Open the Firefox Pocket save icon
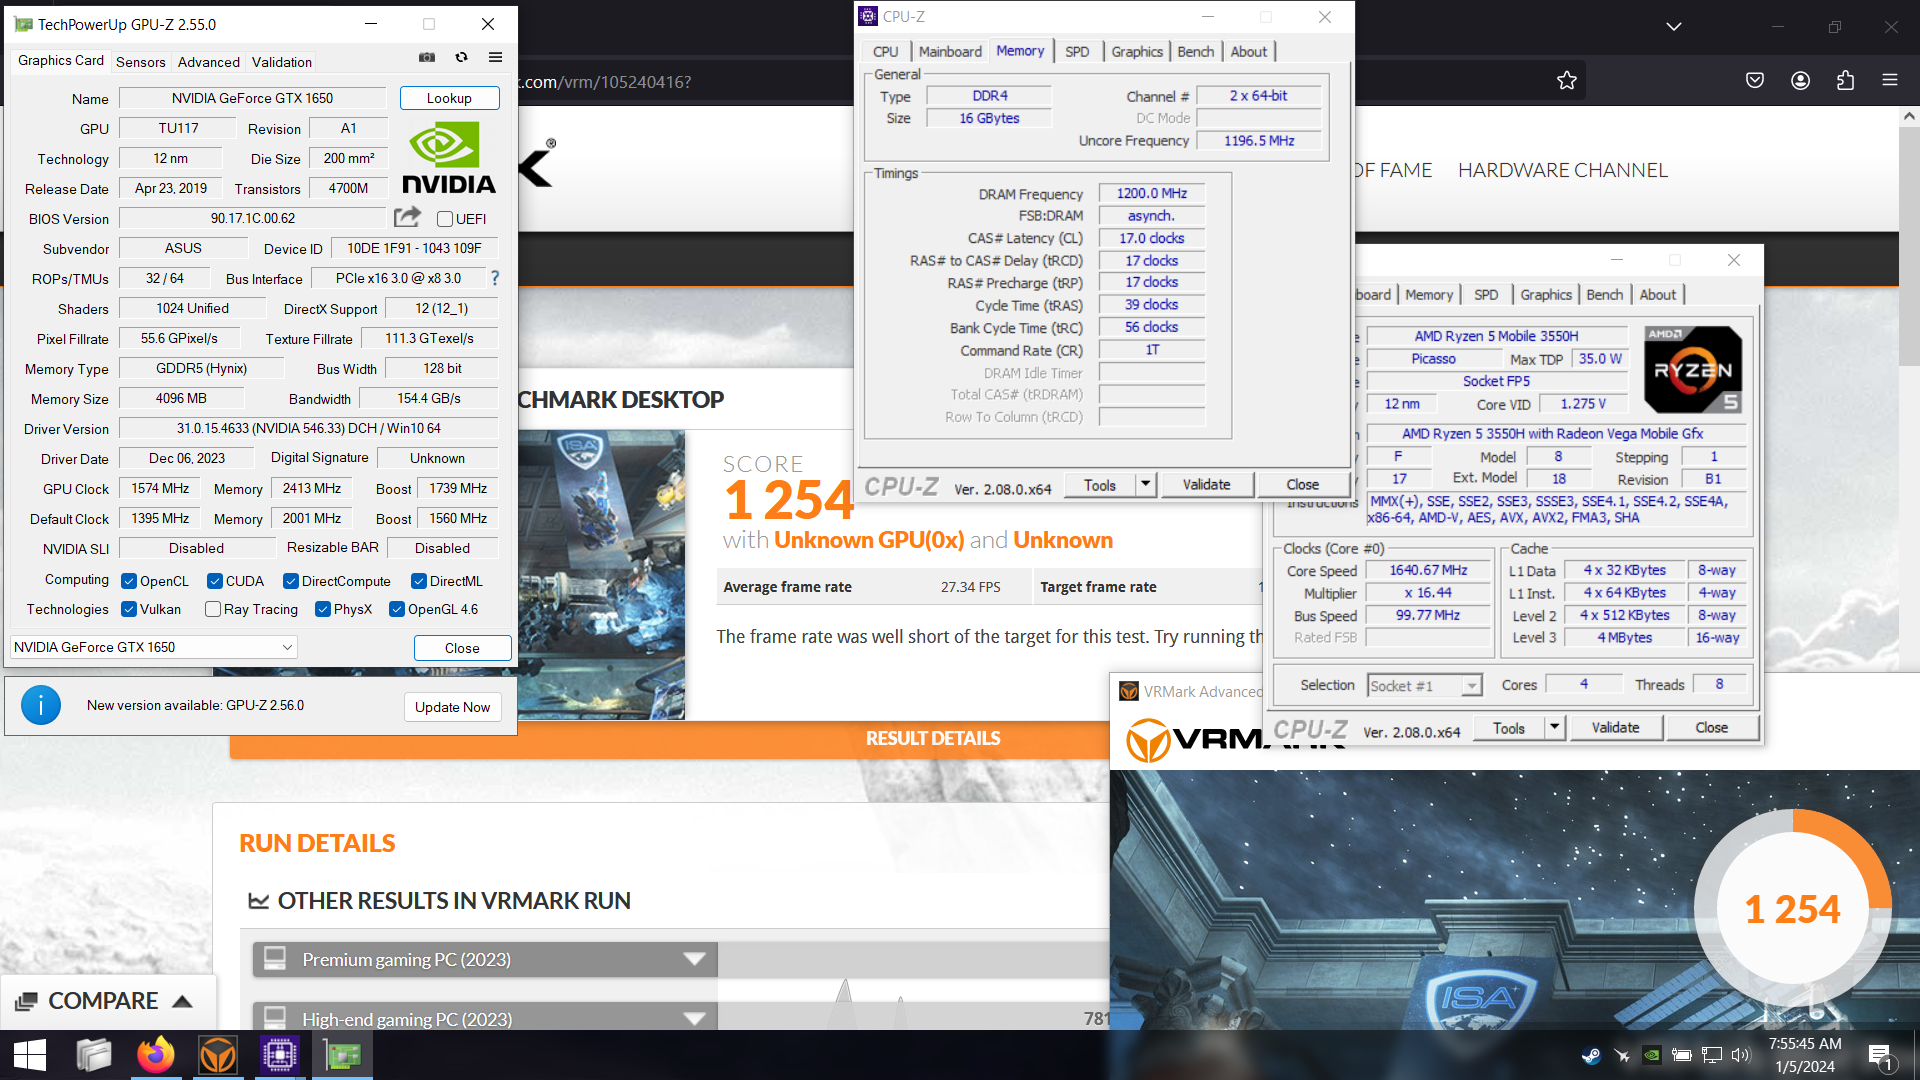This screenshot has width=1920, height=1080. [1754, 81]
